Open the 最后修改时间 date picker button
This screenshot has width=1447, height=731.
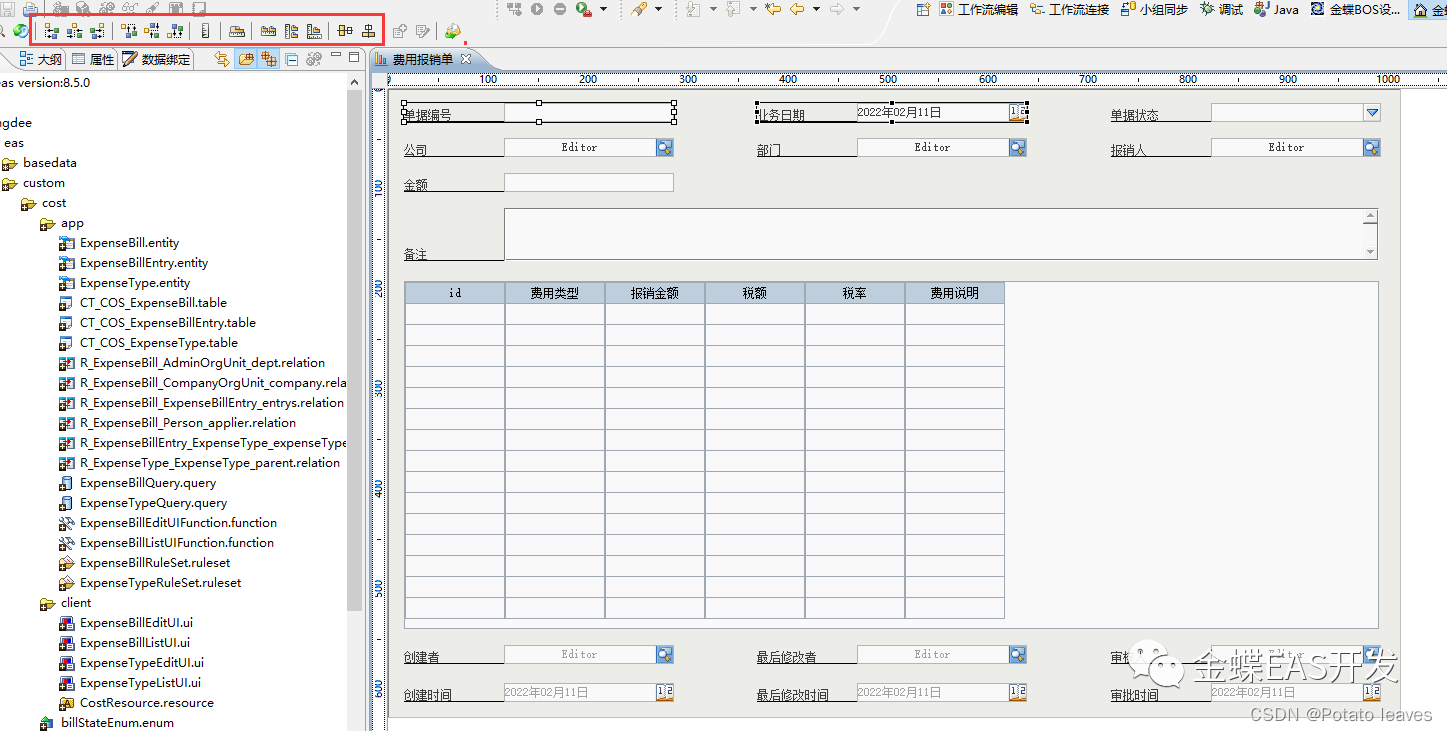pos(1018,692)
